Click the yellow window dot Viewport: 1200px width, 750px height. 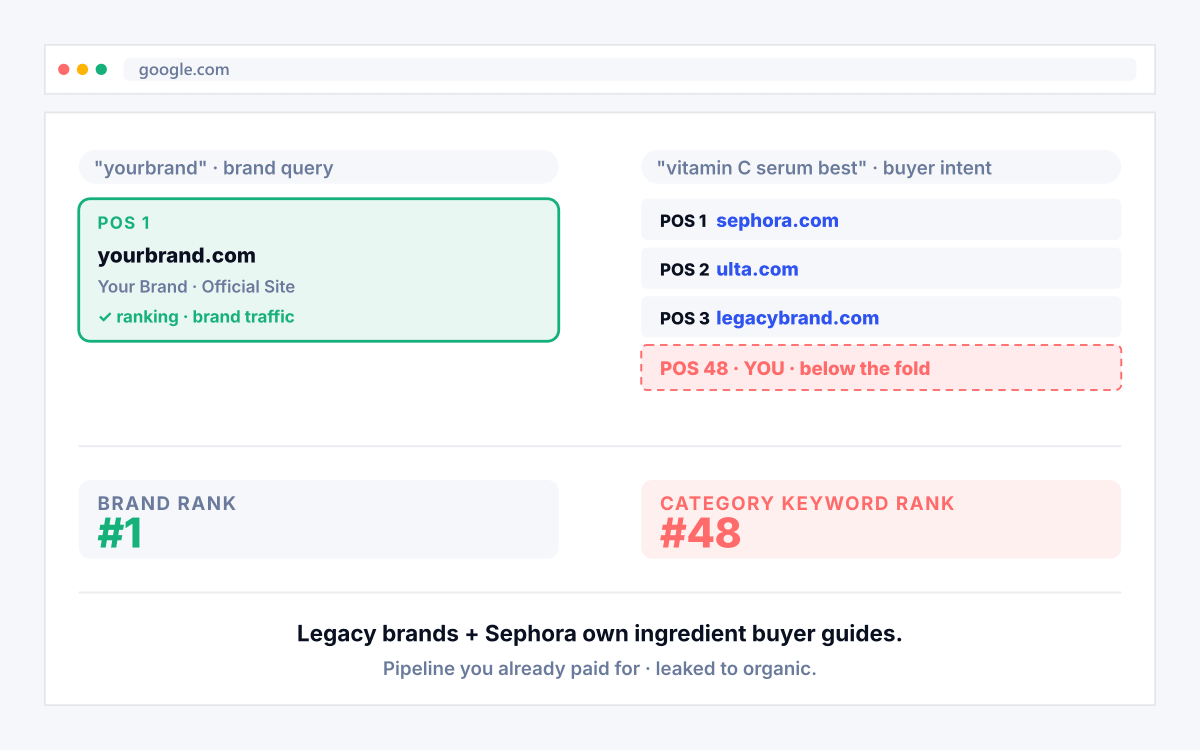pos(83,70)
